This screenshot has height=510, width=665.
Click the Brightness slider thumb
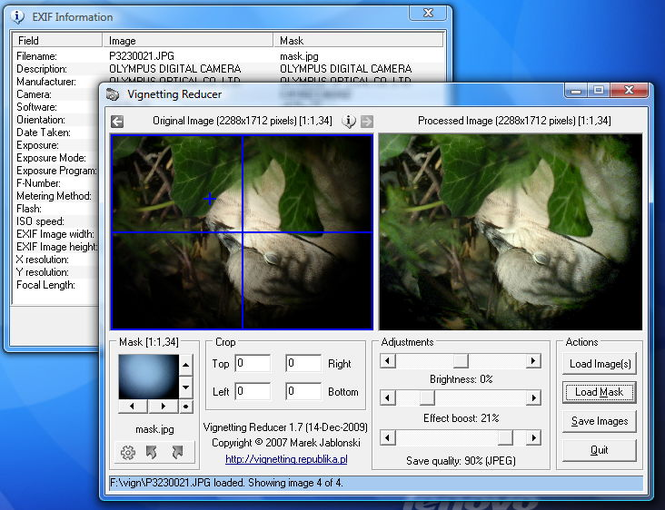(460, 360)
